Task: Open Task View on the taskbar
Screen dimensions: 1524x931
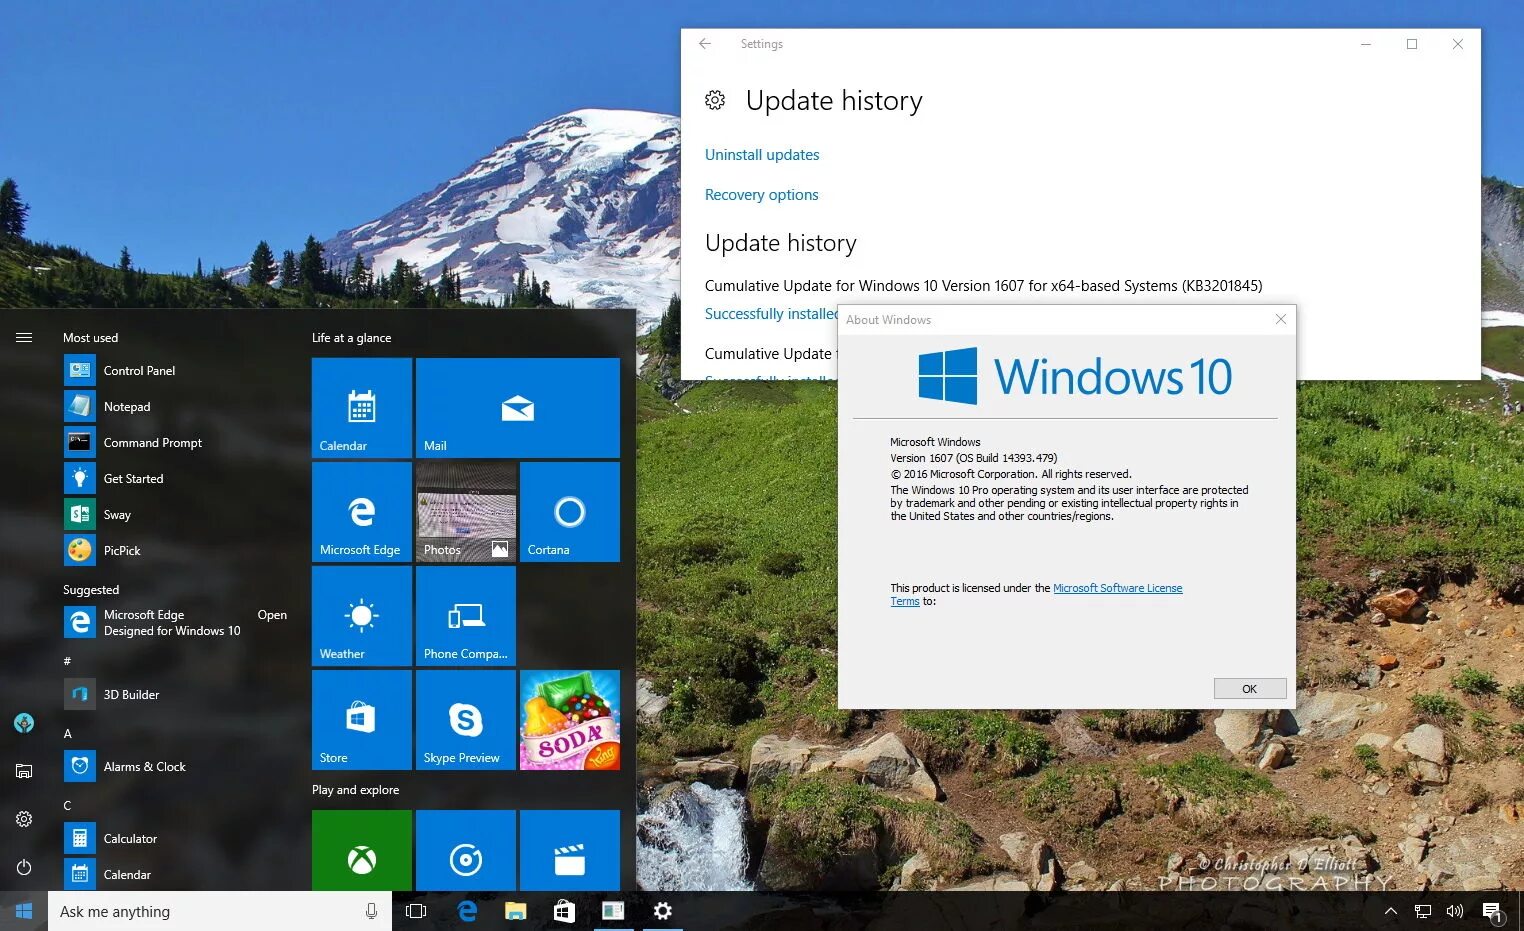Action: (416, 911)
